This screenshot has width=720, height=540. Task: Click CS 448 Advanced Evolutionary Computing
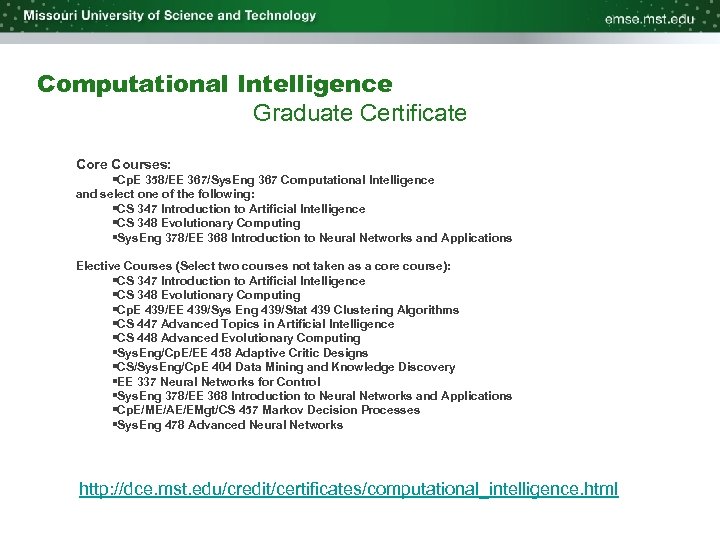tap(236, 338)
